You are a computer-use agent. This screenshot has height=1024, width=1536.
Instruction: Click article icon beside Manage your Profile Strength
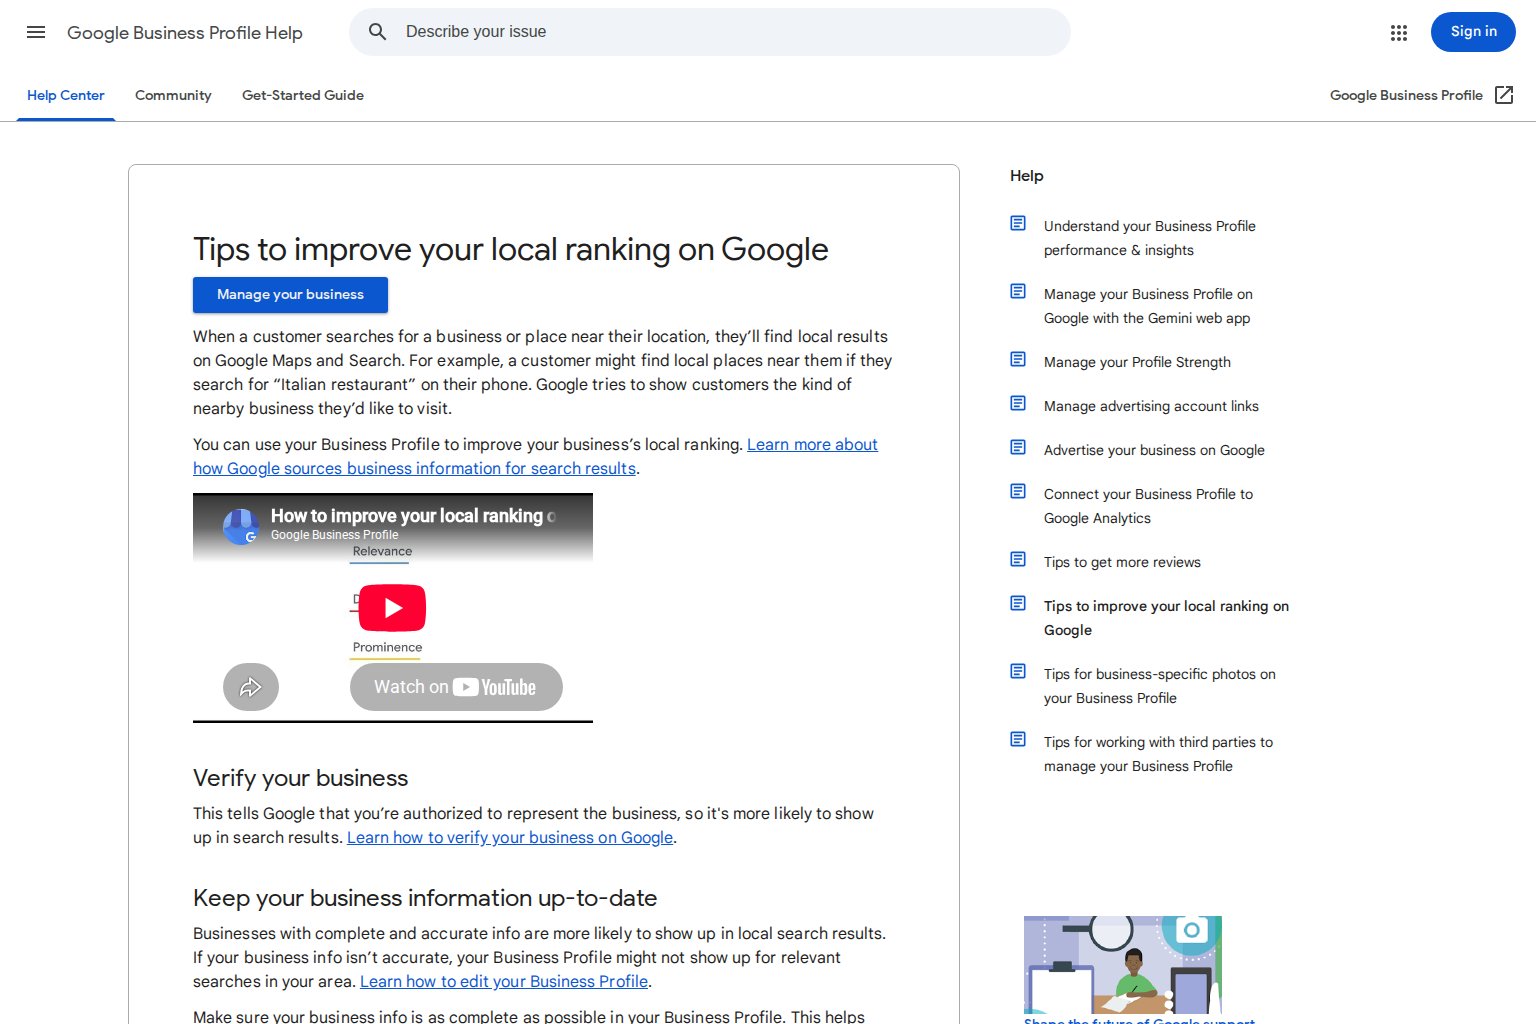click(x=1018, y=359)
